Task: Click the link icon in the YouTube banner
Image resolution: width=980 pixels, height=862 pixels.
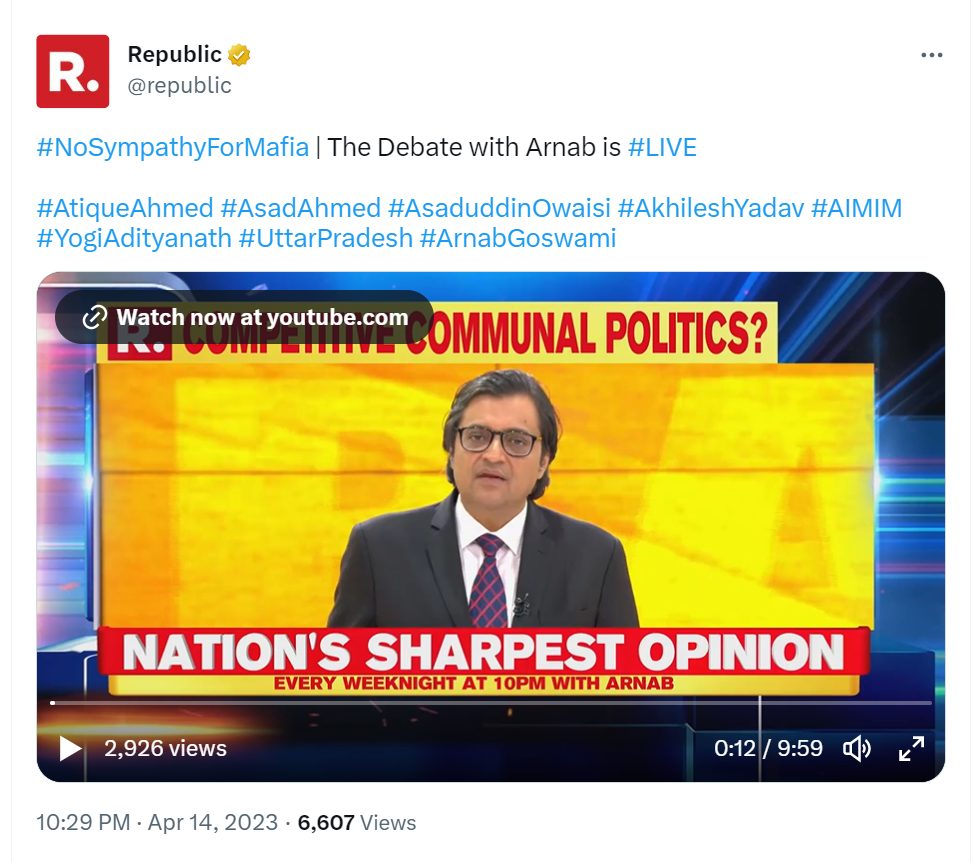Action: (94, 318)
